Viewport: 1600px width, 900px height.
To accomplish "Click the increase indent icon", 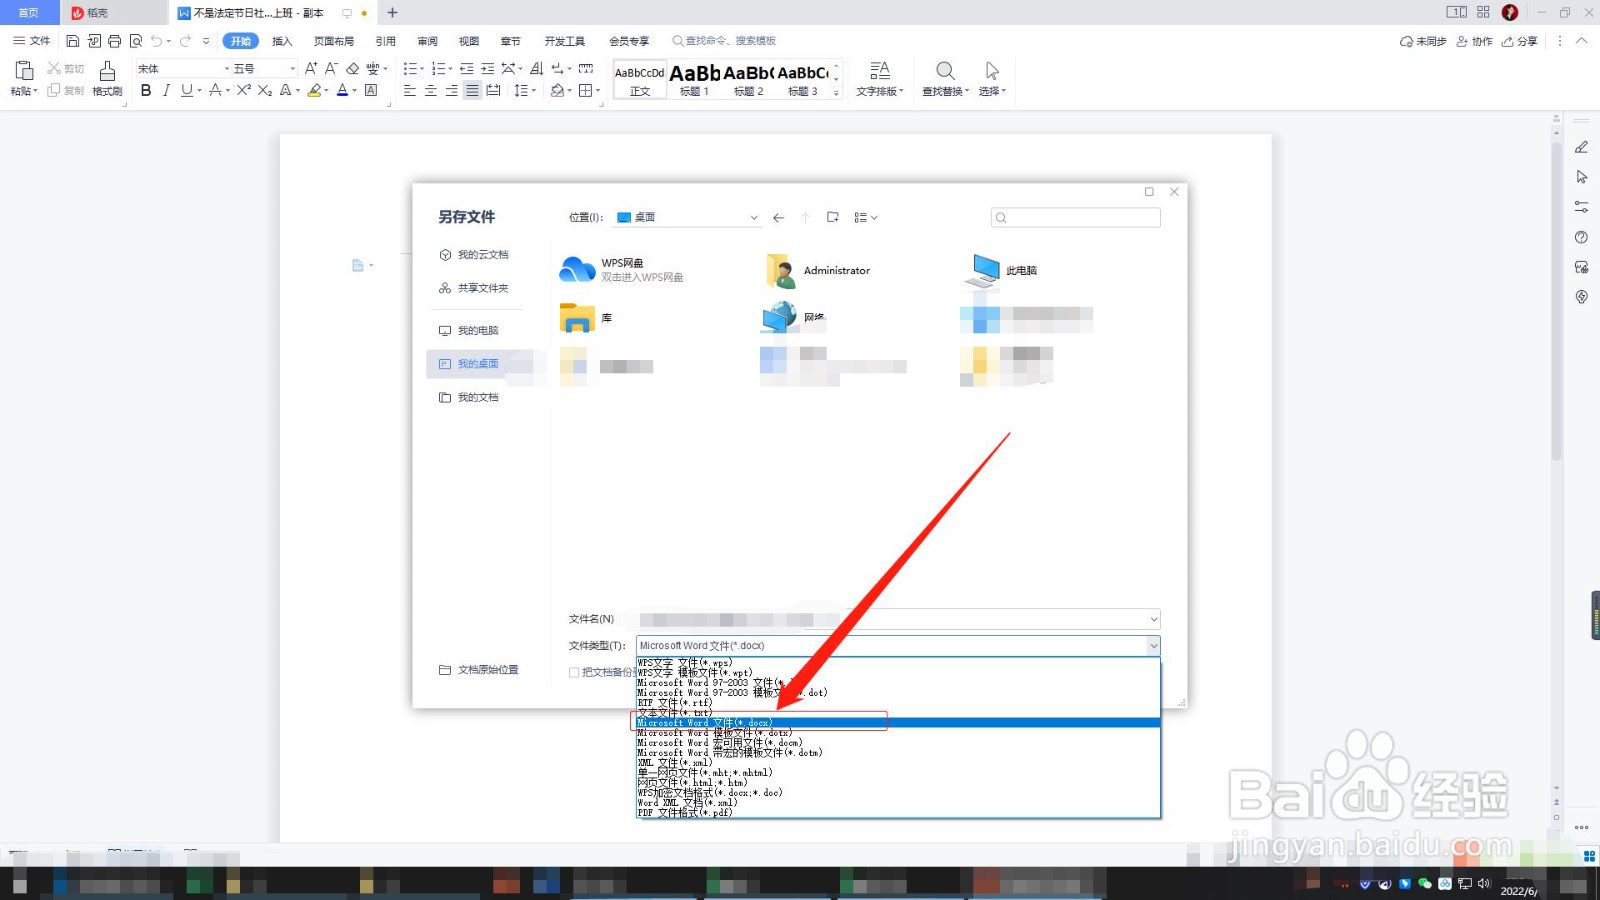I will click(x=487, y=68).
